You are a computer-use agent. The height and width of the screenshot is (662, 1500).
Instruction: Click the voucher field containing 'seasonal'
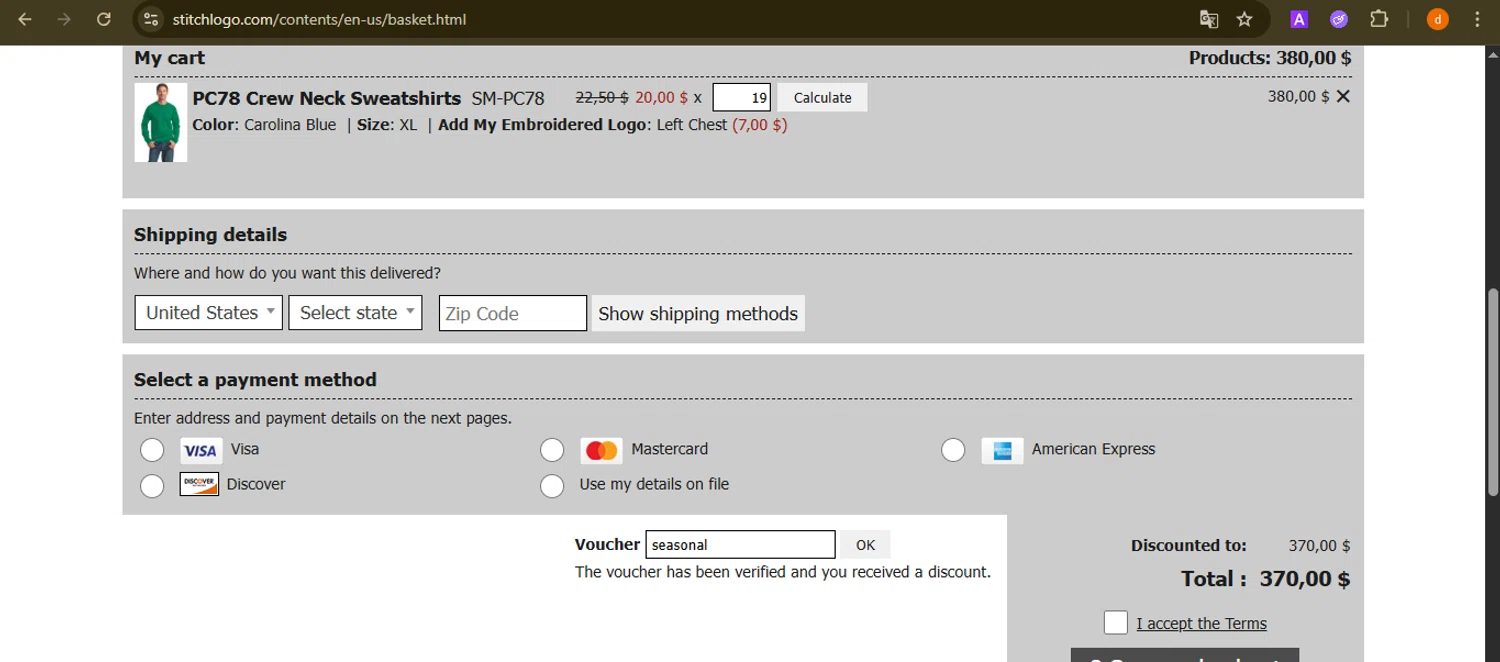point(740,545)
